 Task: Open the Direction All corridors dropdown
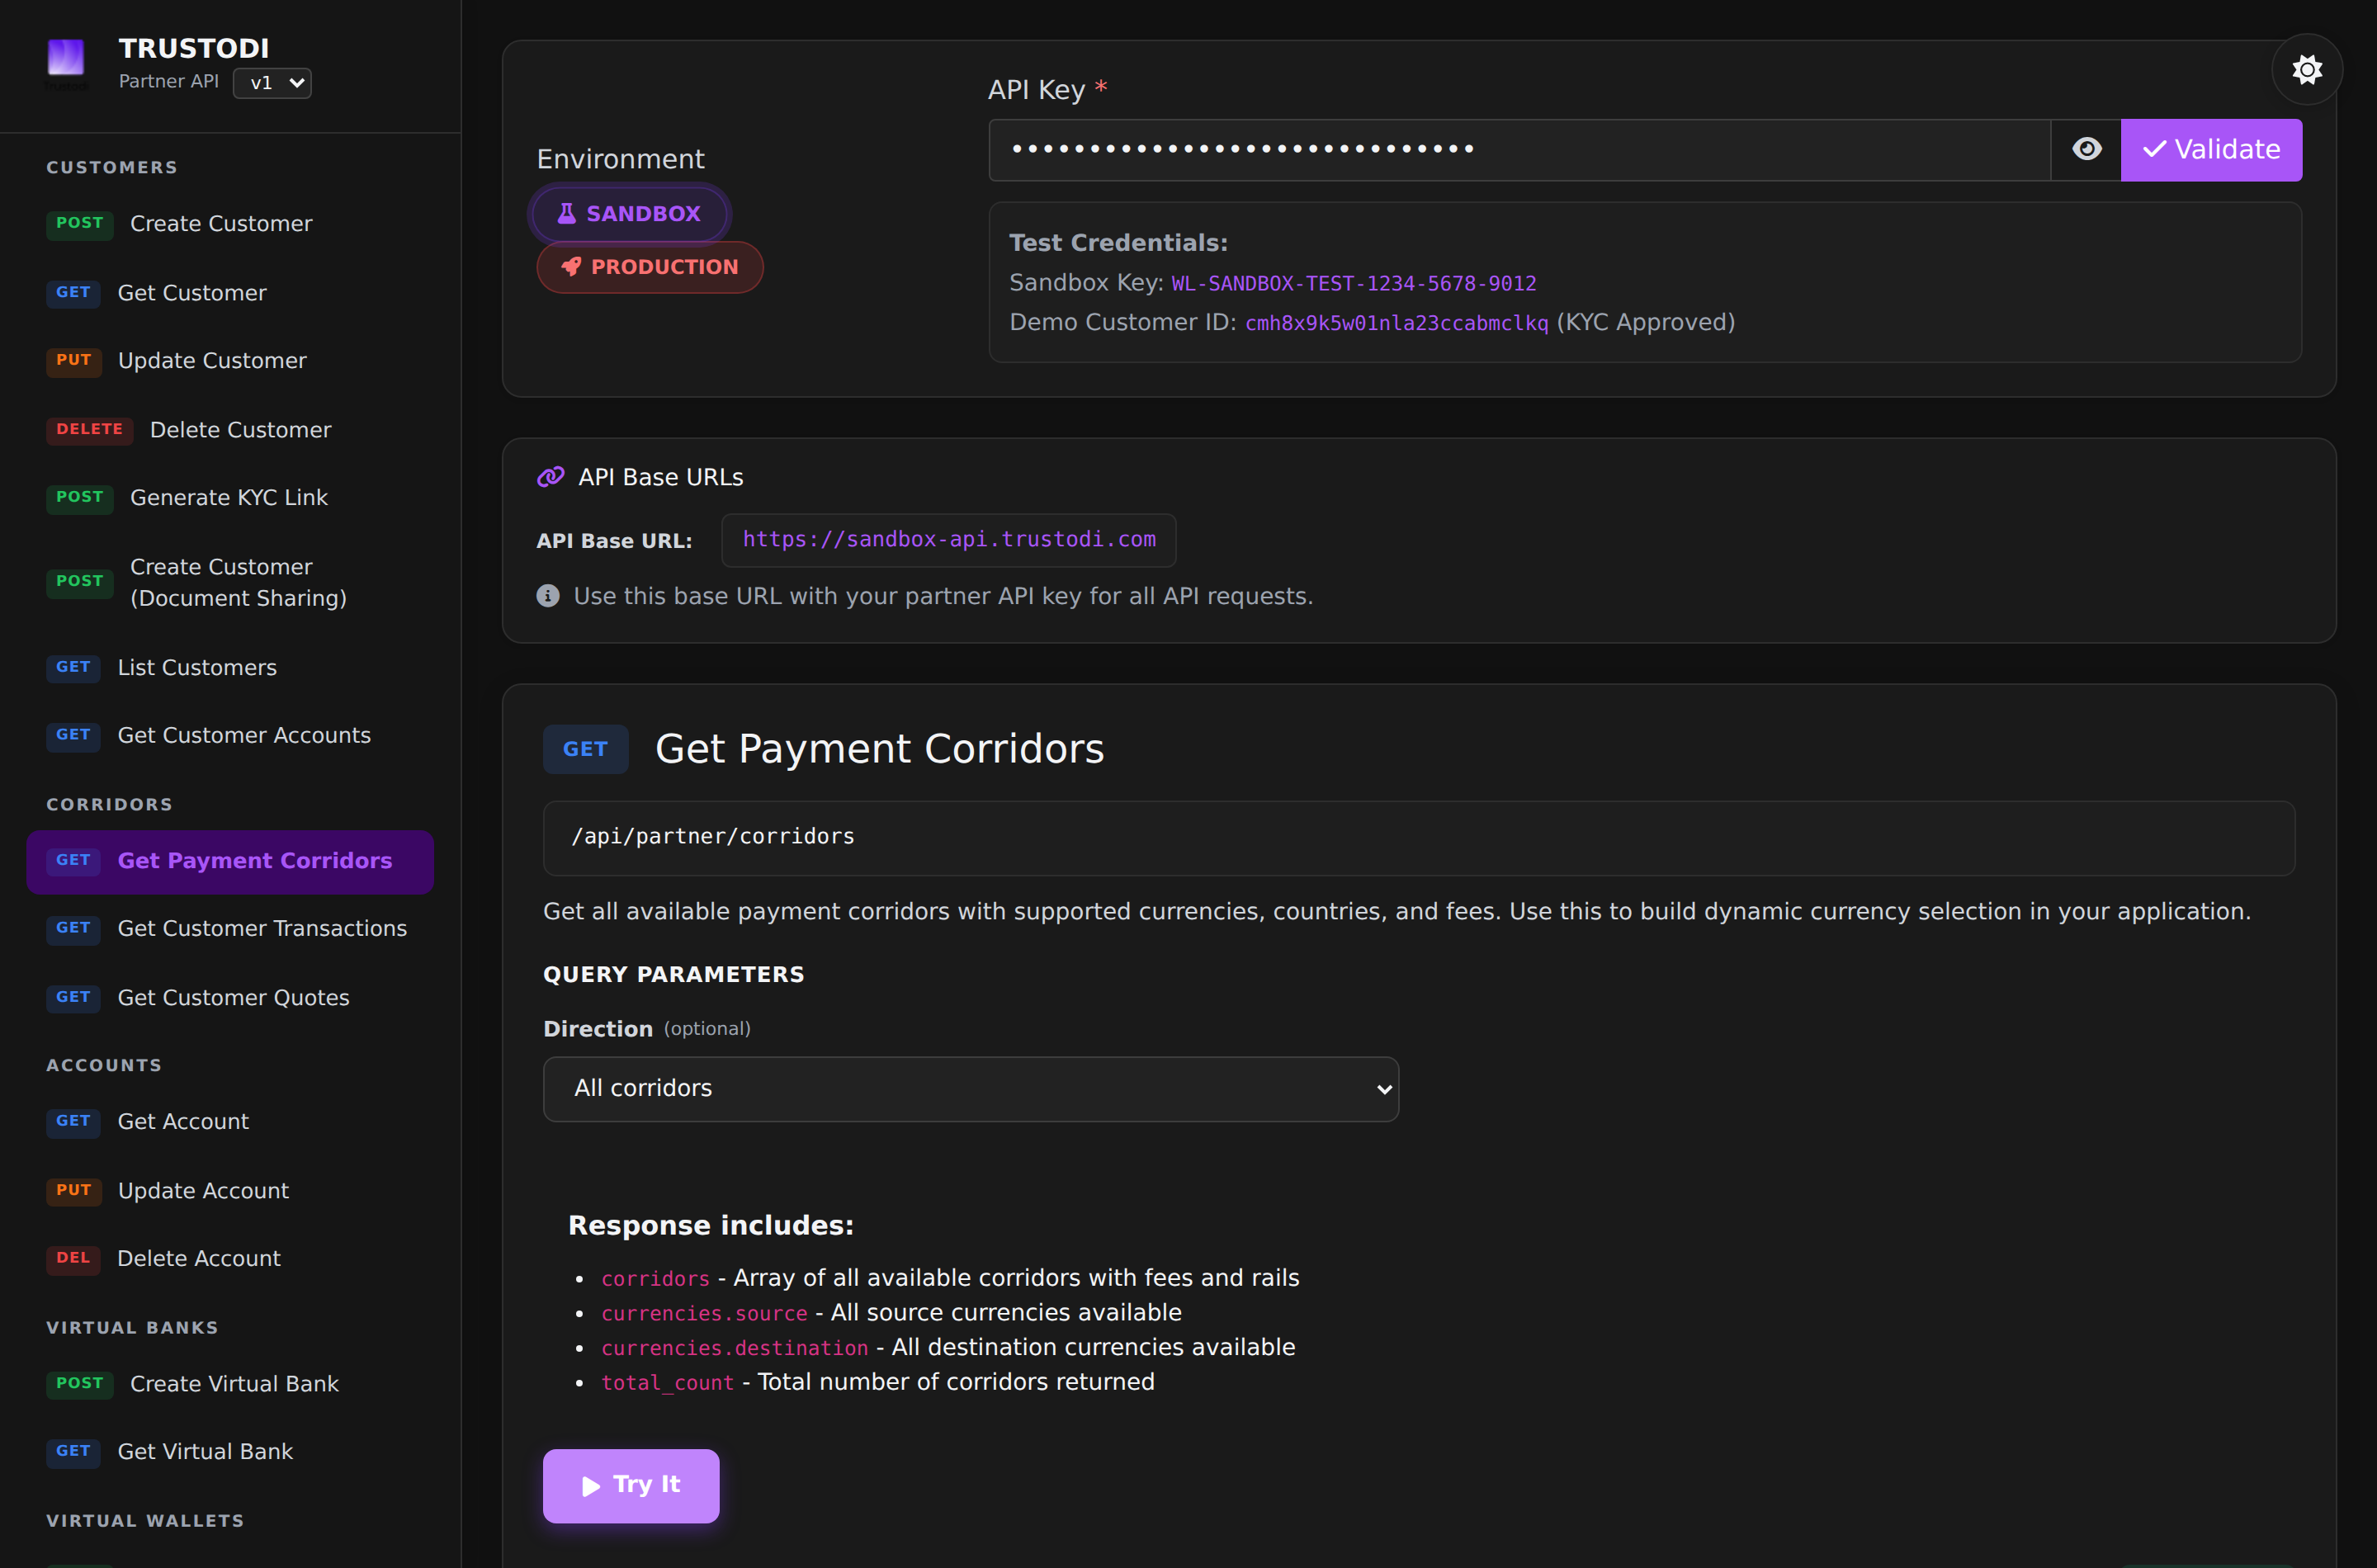click(x=971, y=1089)
